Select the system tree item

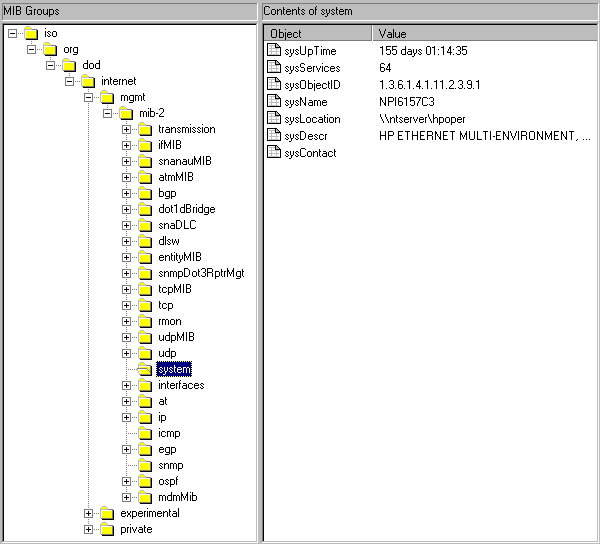pos(174,369)
